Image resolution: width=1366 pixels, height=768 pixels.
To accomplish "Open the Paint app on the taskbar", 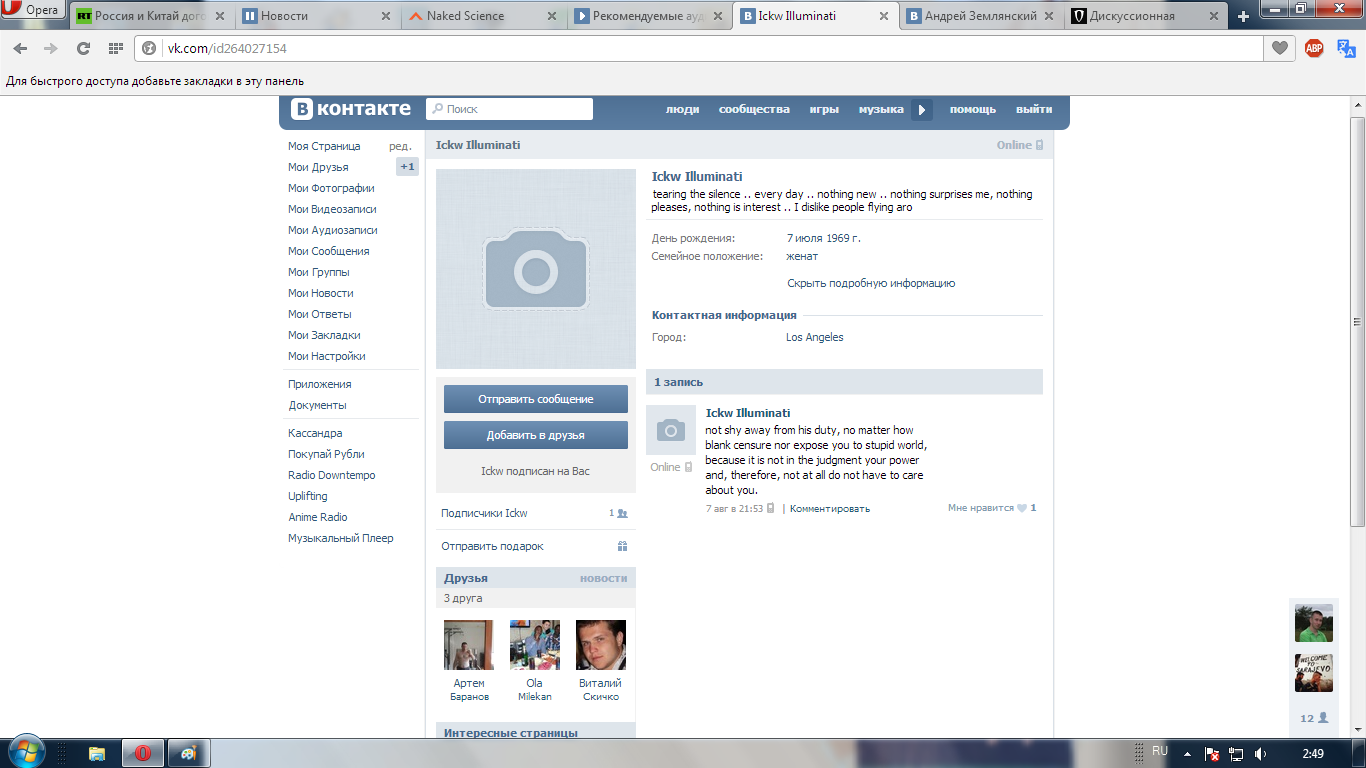I will coord(188,753).
